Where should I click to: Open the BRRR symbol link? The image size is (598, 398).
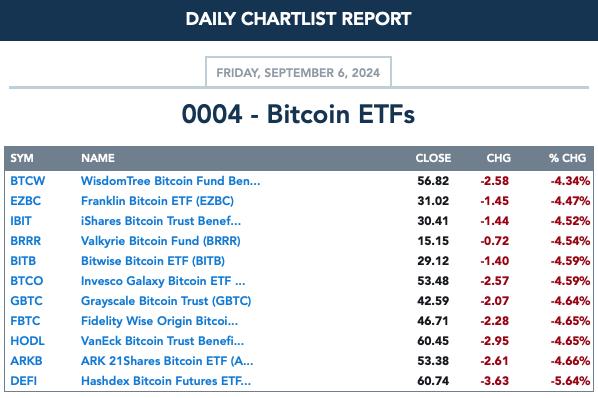(25, 241)
